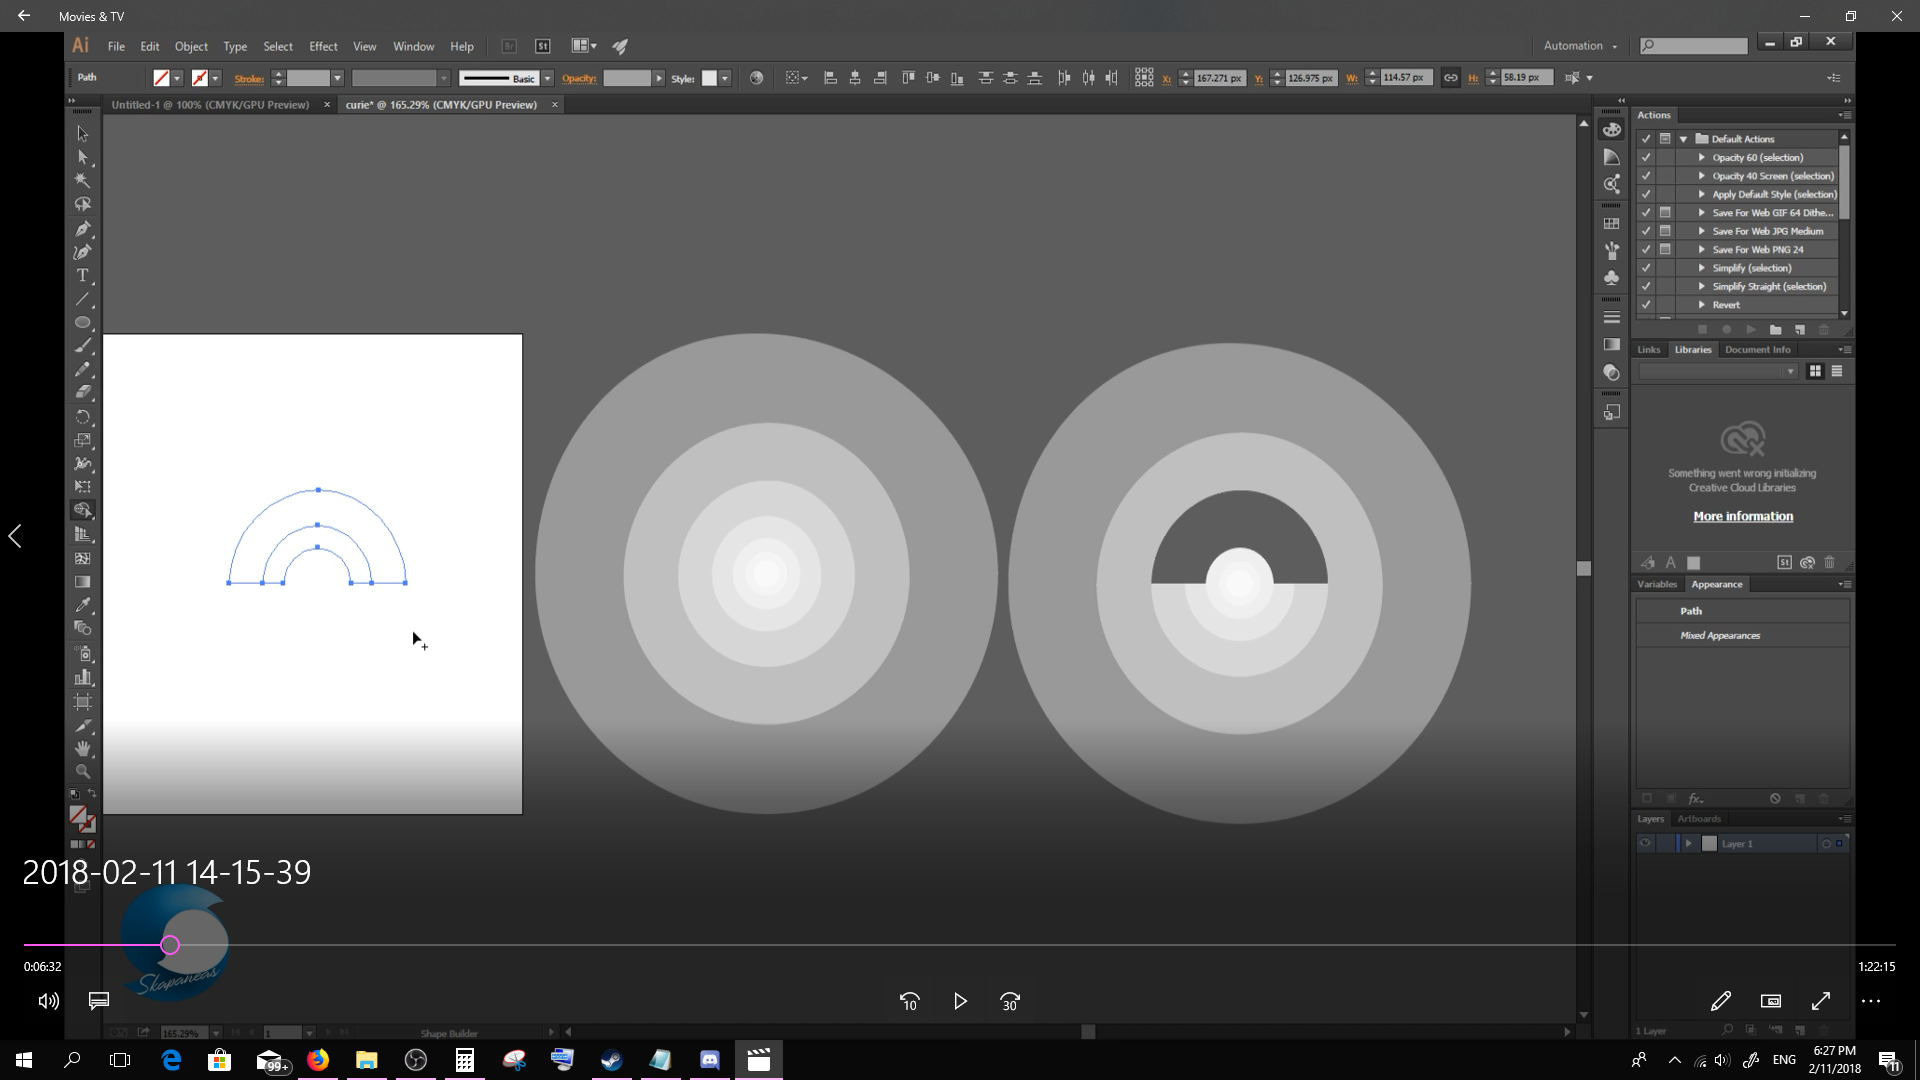The width and height of the screenshot is (1920, 1080).
Task: Click the Recolor Artwork wheel icon
Action: tap(756, 78)
